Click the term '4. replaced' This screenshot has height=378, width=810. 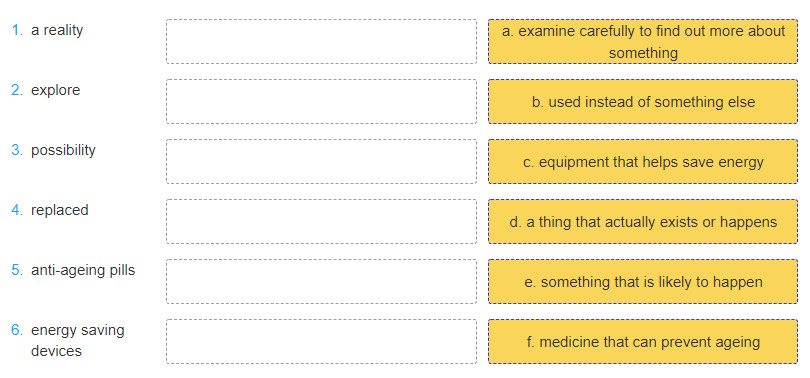point(50,210)
